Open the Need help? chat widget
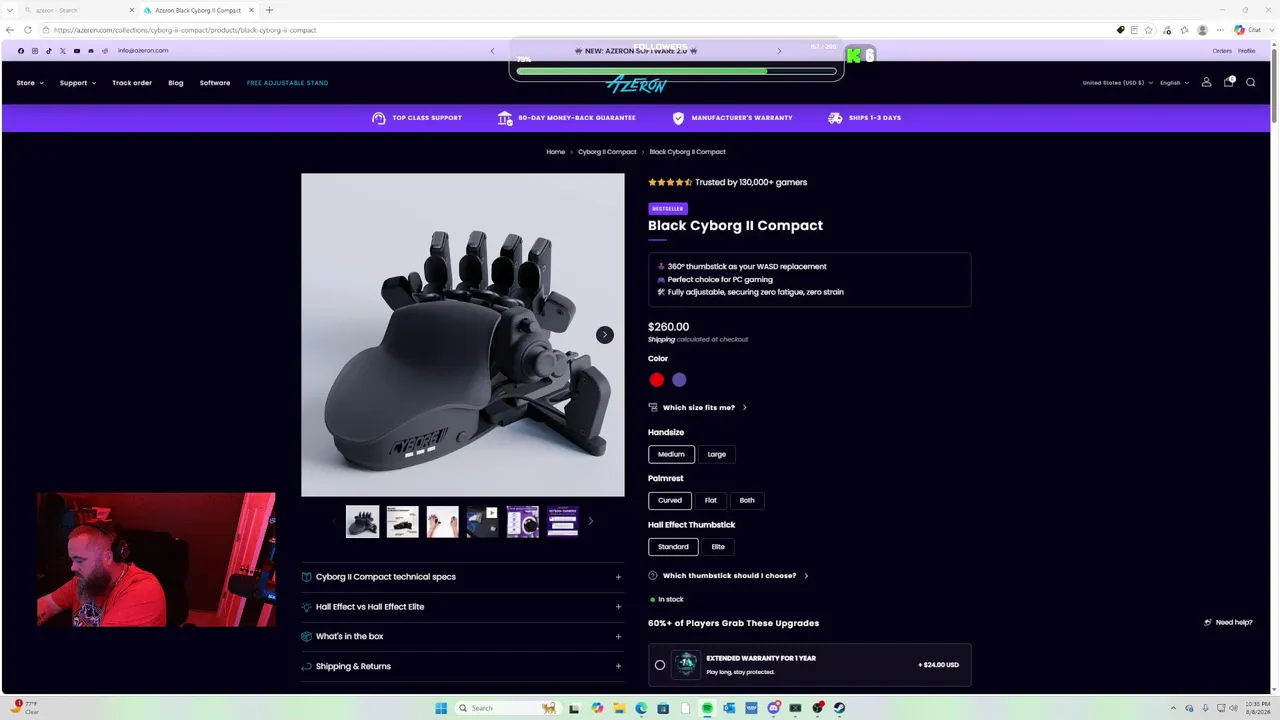The image size is (1280, 720). [1229, 623]
